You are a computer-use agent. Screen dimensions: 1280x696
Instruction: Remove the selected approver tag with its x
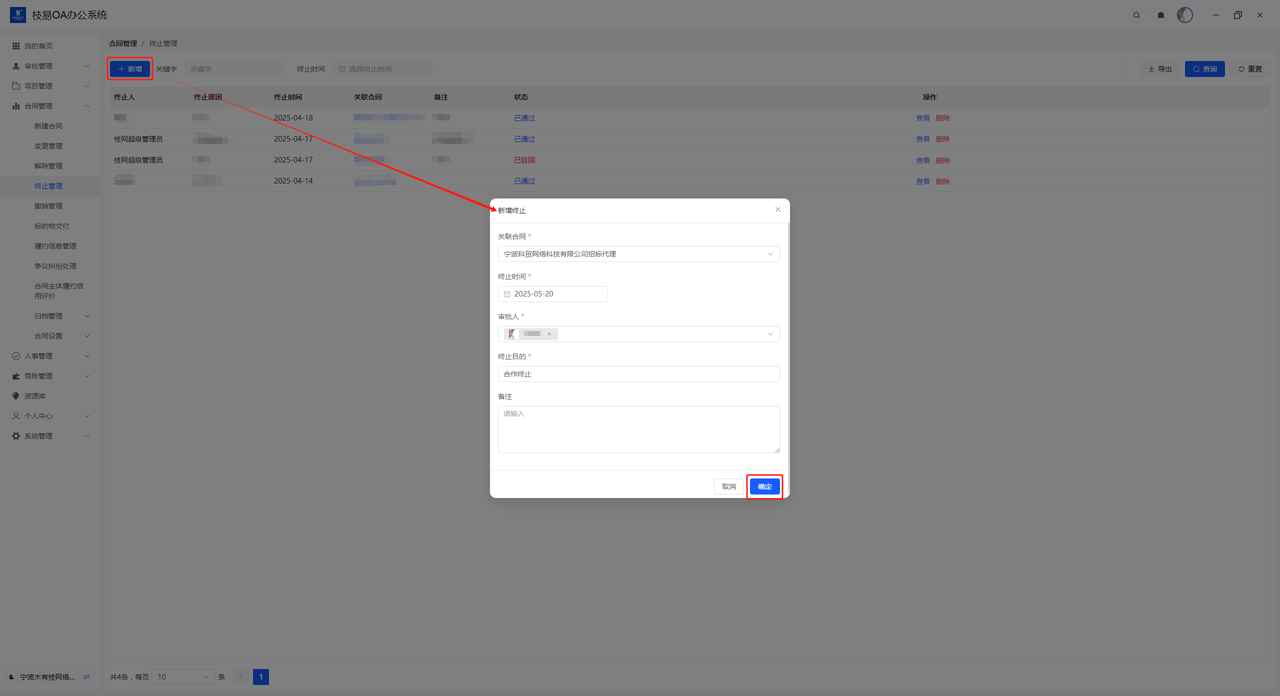[549, 334]
